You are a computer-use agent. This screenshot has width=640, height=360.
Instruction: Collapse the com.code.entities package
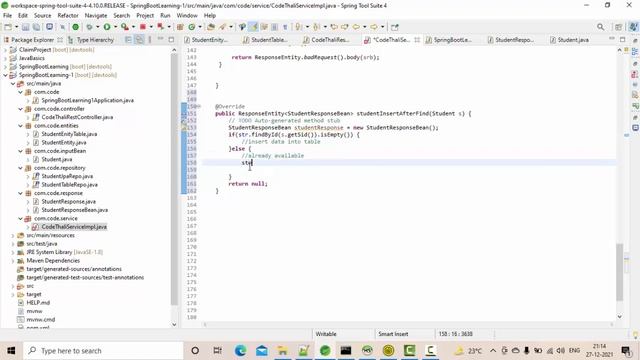coord(20,126)
